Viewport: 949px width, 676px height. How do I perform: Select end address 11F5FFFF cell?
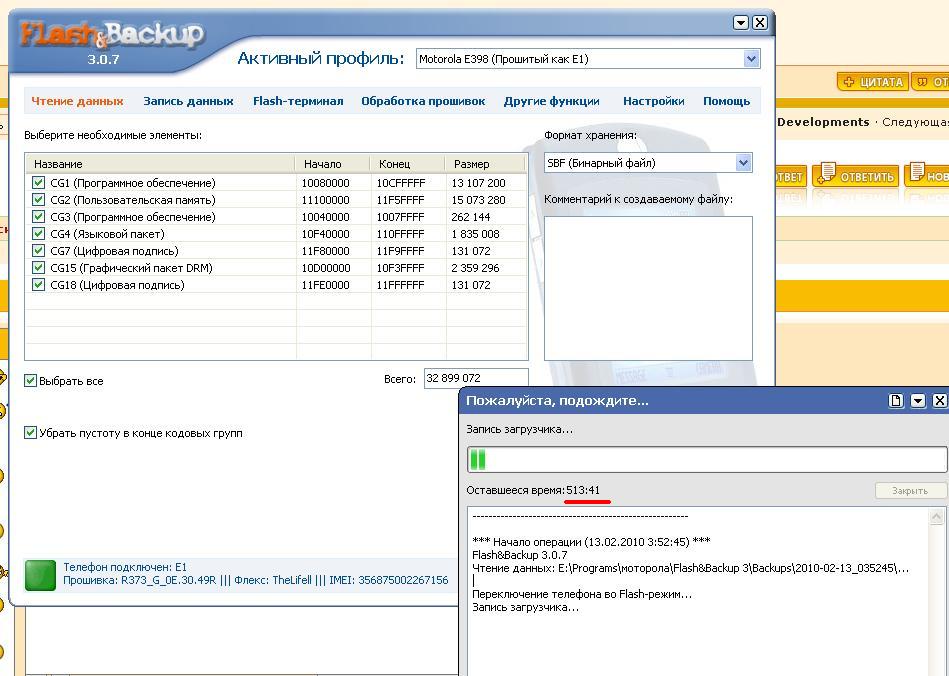point(401,200)
